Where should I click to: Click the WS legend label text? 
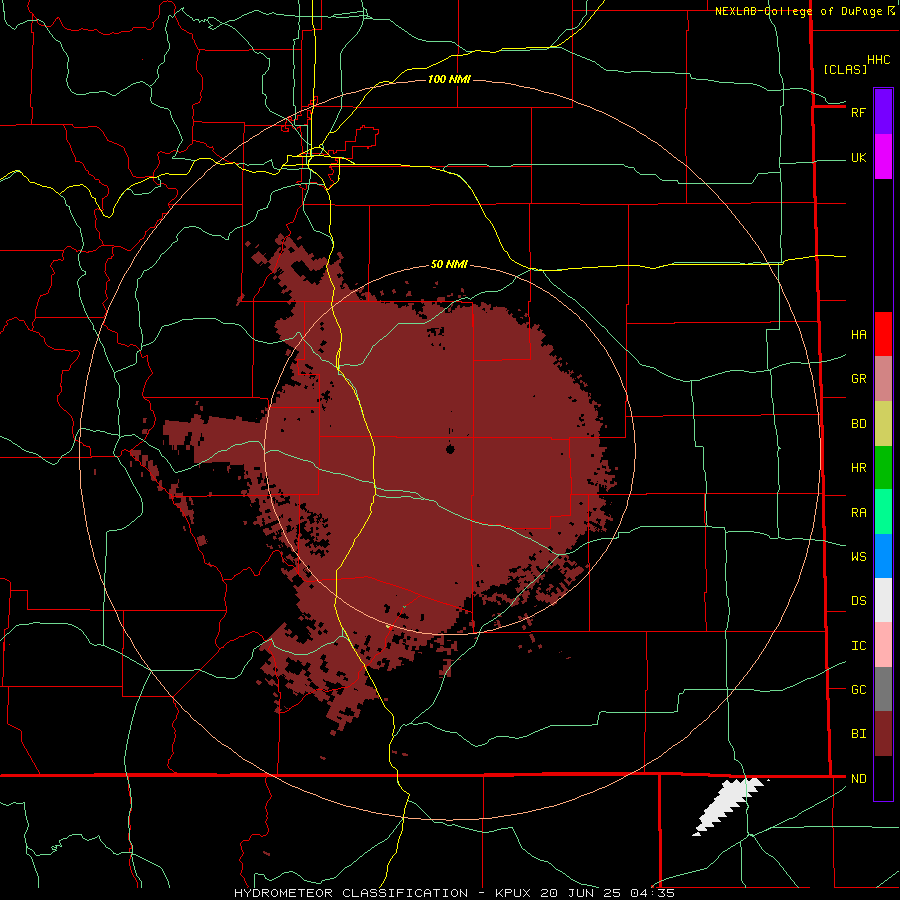pos(858,557)
